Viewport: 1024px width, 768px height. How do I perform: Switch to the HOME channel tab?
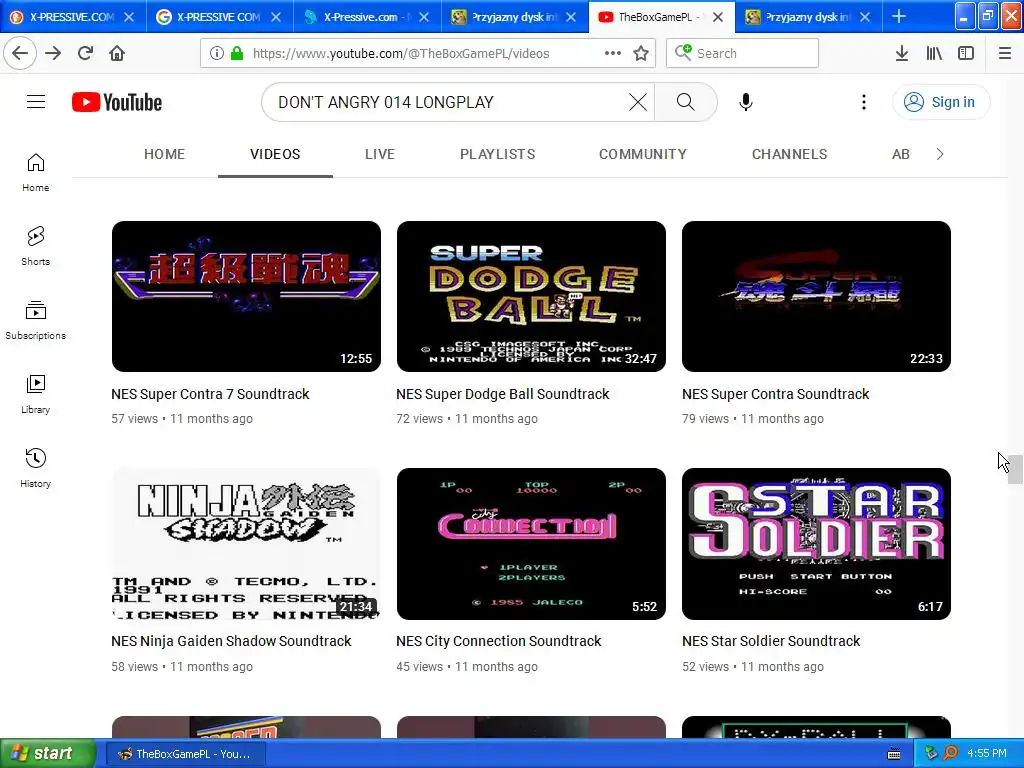pos(165,154)
